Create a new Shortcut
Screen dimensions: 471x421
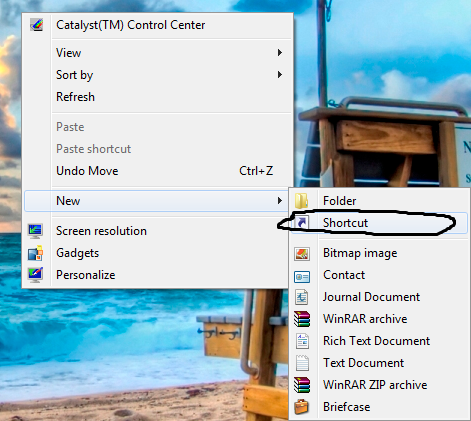379,223
